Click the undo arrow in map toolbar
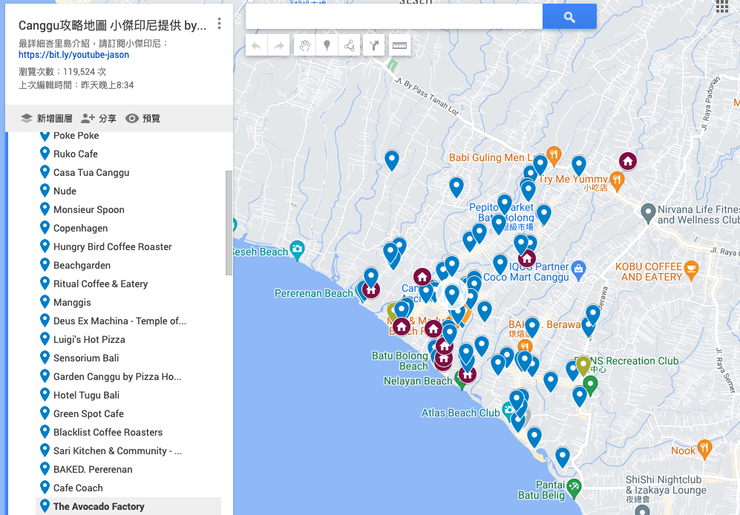 click(x=256, y=45)
